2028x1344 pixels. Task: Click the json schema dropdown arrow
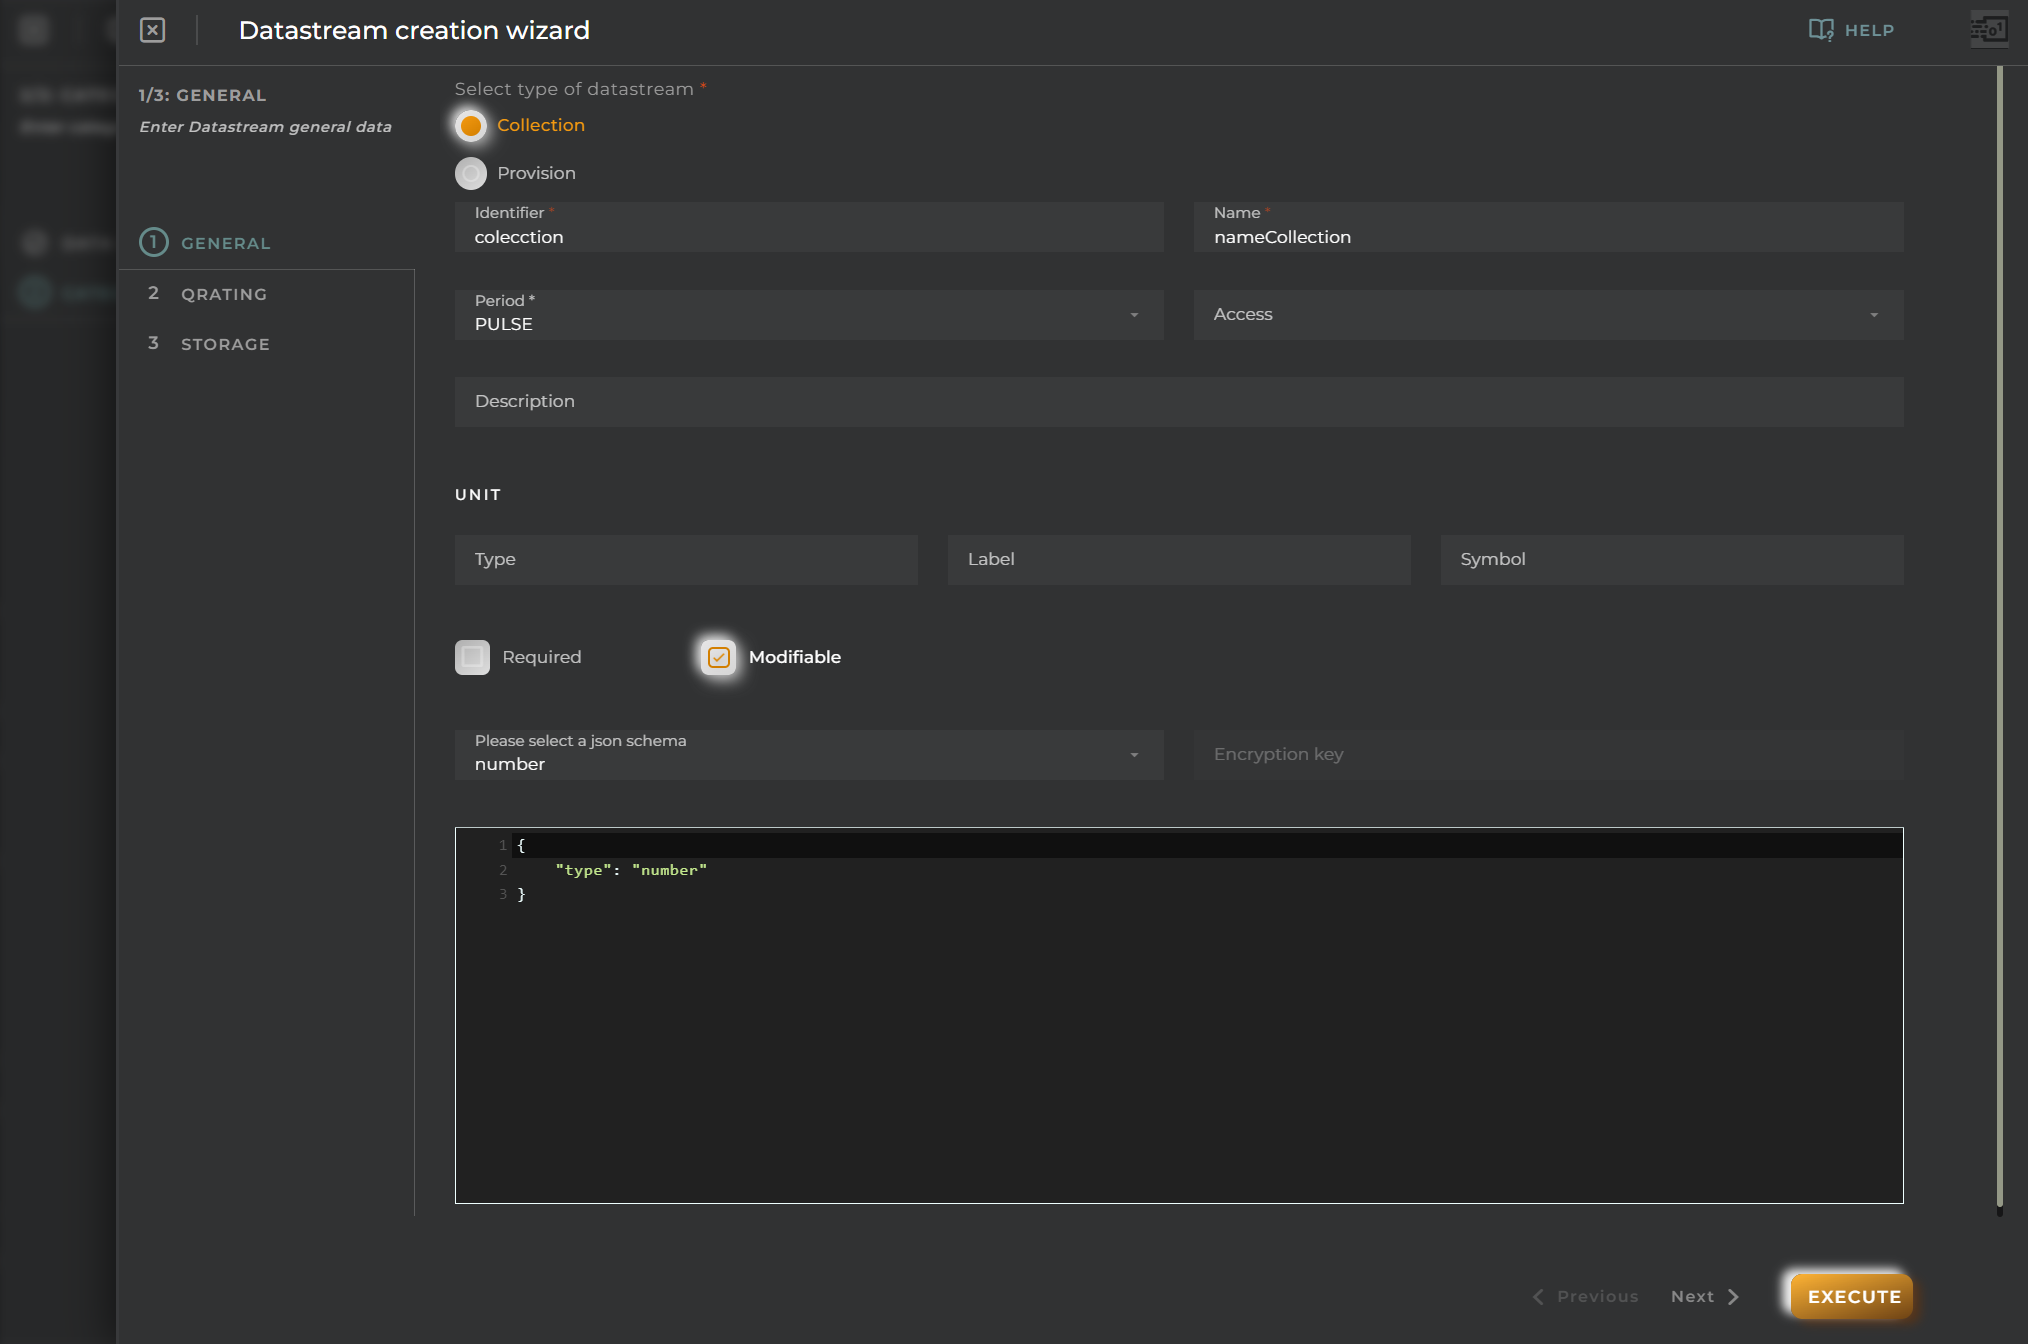1134,755
